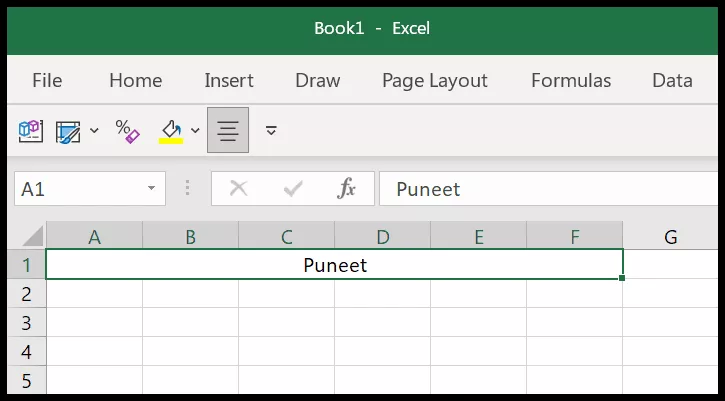Open the Name Box dropdown arrow
This screenshot has height=401, width=725.
(x=151, y=188)
